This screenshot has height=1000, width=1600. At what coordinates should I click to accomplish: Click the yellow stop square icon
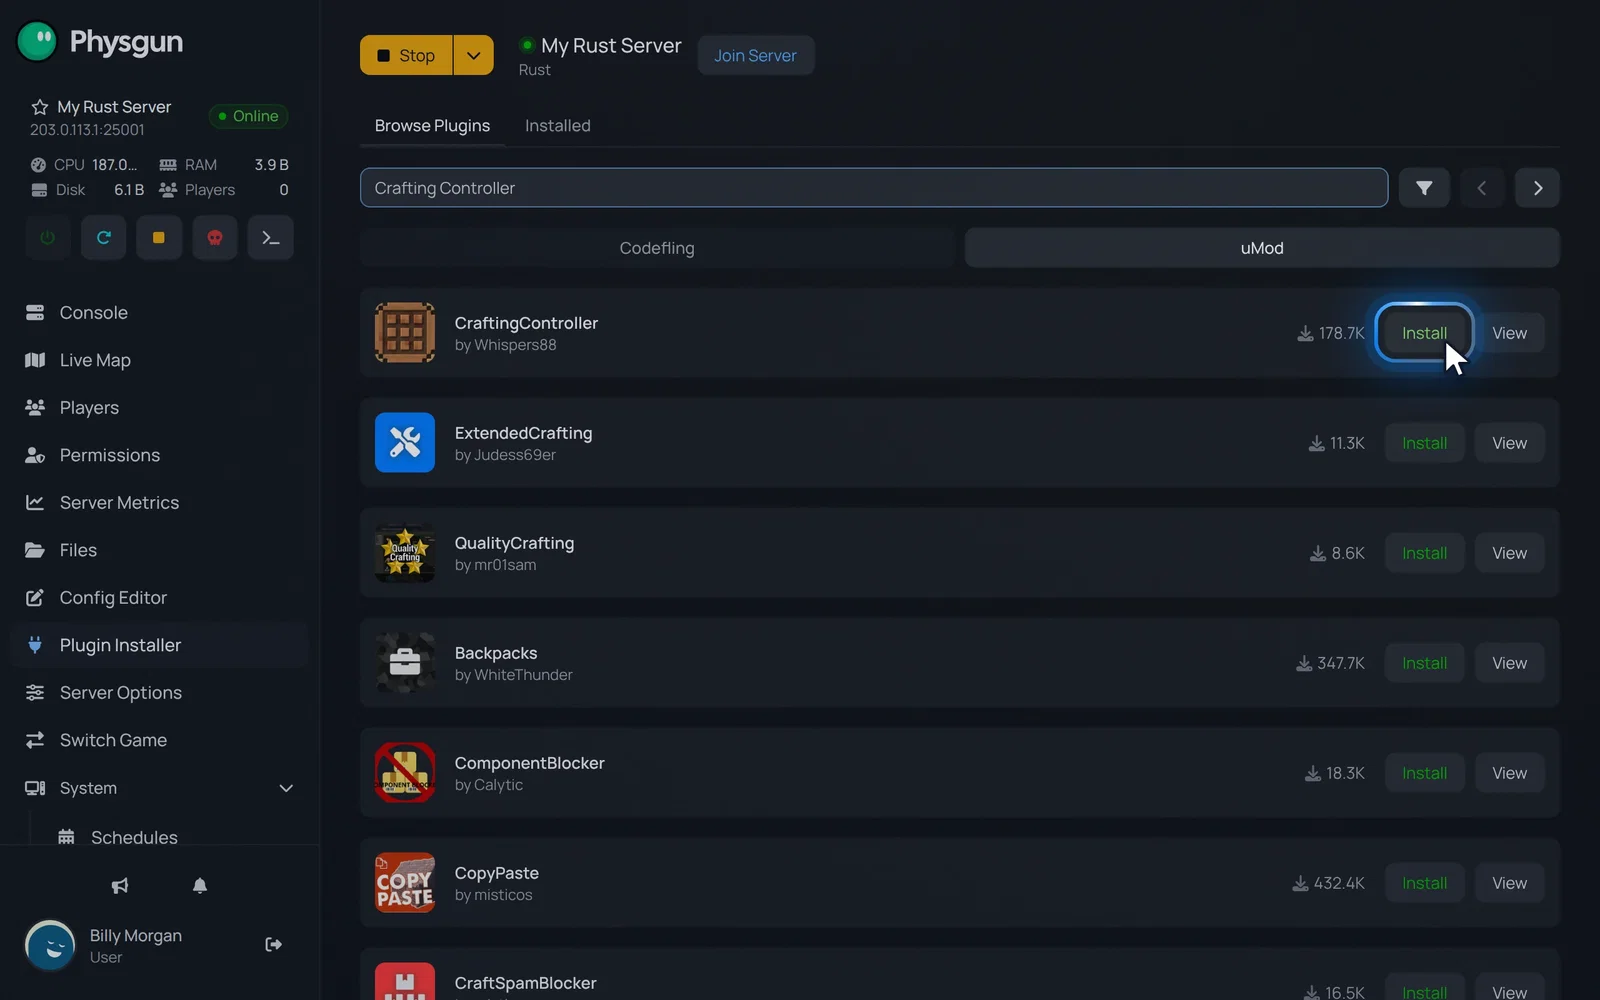coord(159,238)
